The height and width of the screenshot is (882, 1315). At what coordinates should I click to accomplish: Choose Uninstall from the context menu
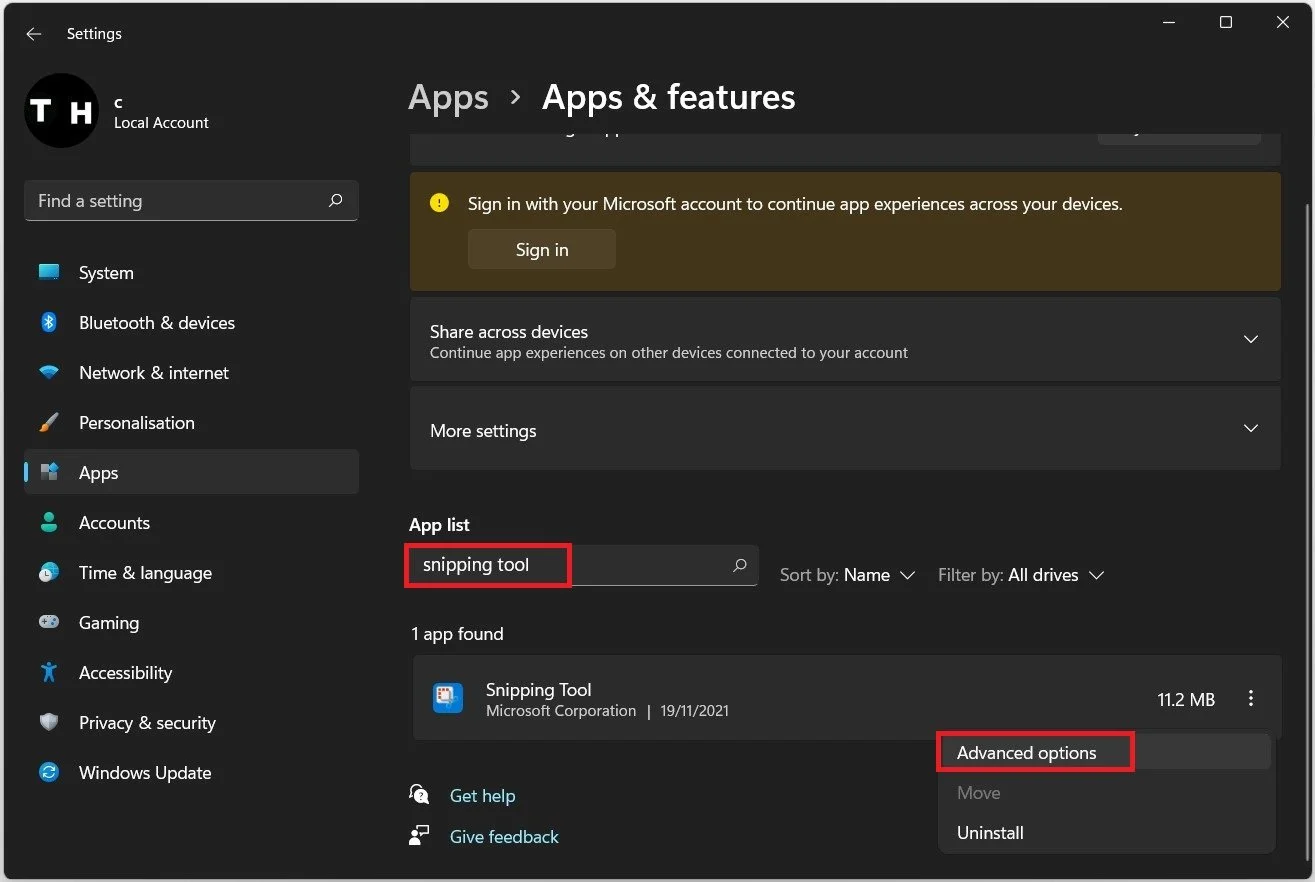coord(989,832)
